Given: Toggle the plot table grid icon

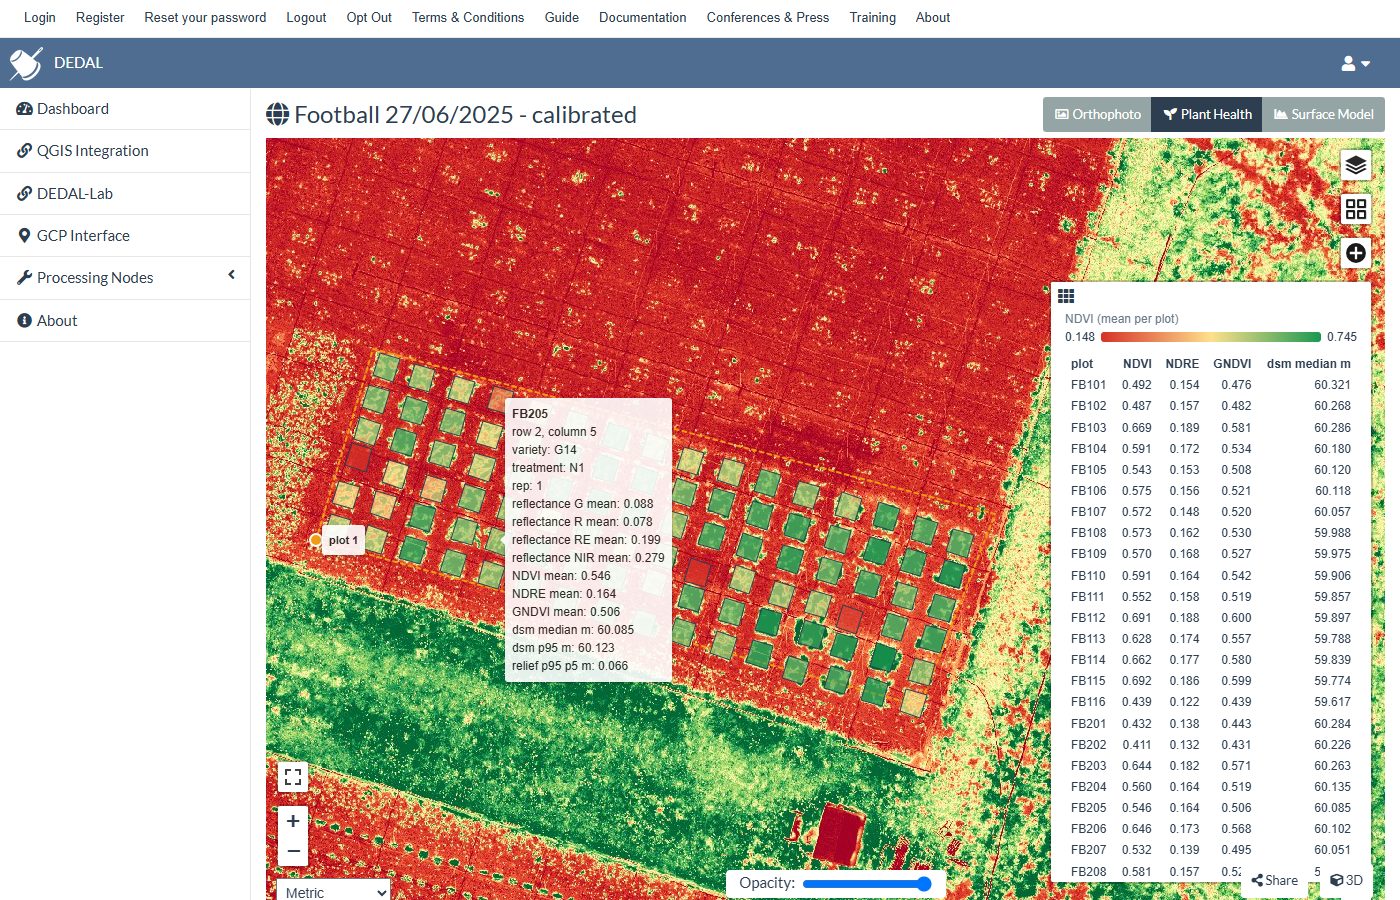Looking at the screenshot, I should click(1066, 296).
